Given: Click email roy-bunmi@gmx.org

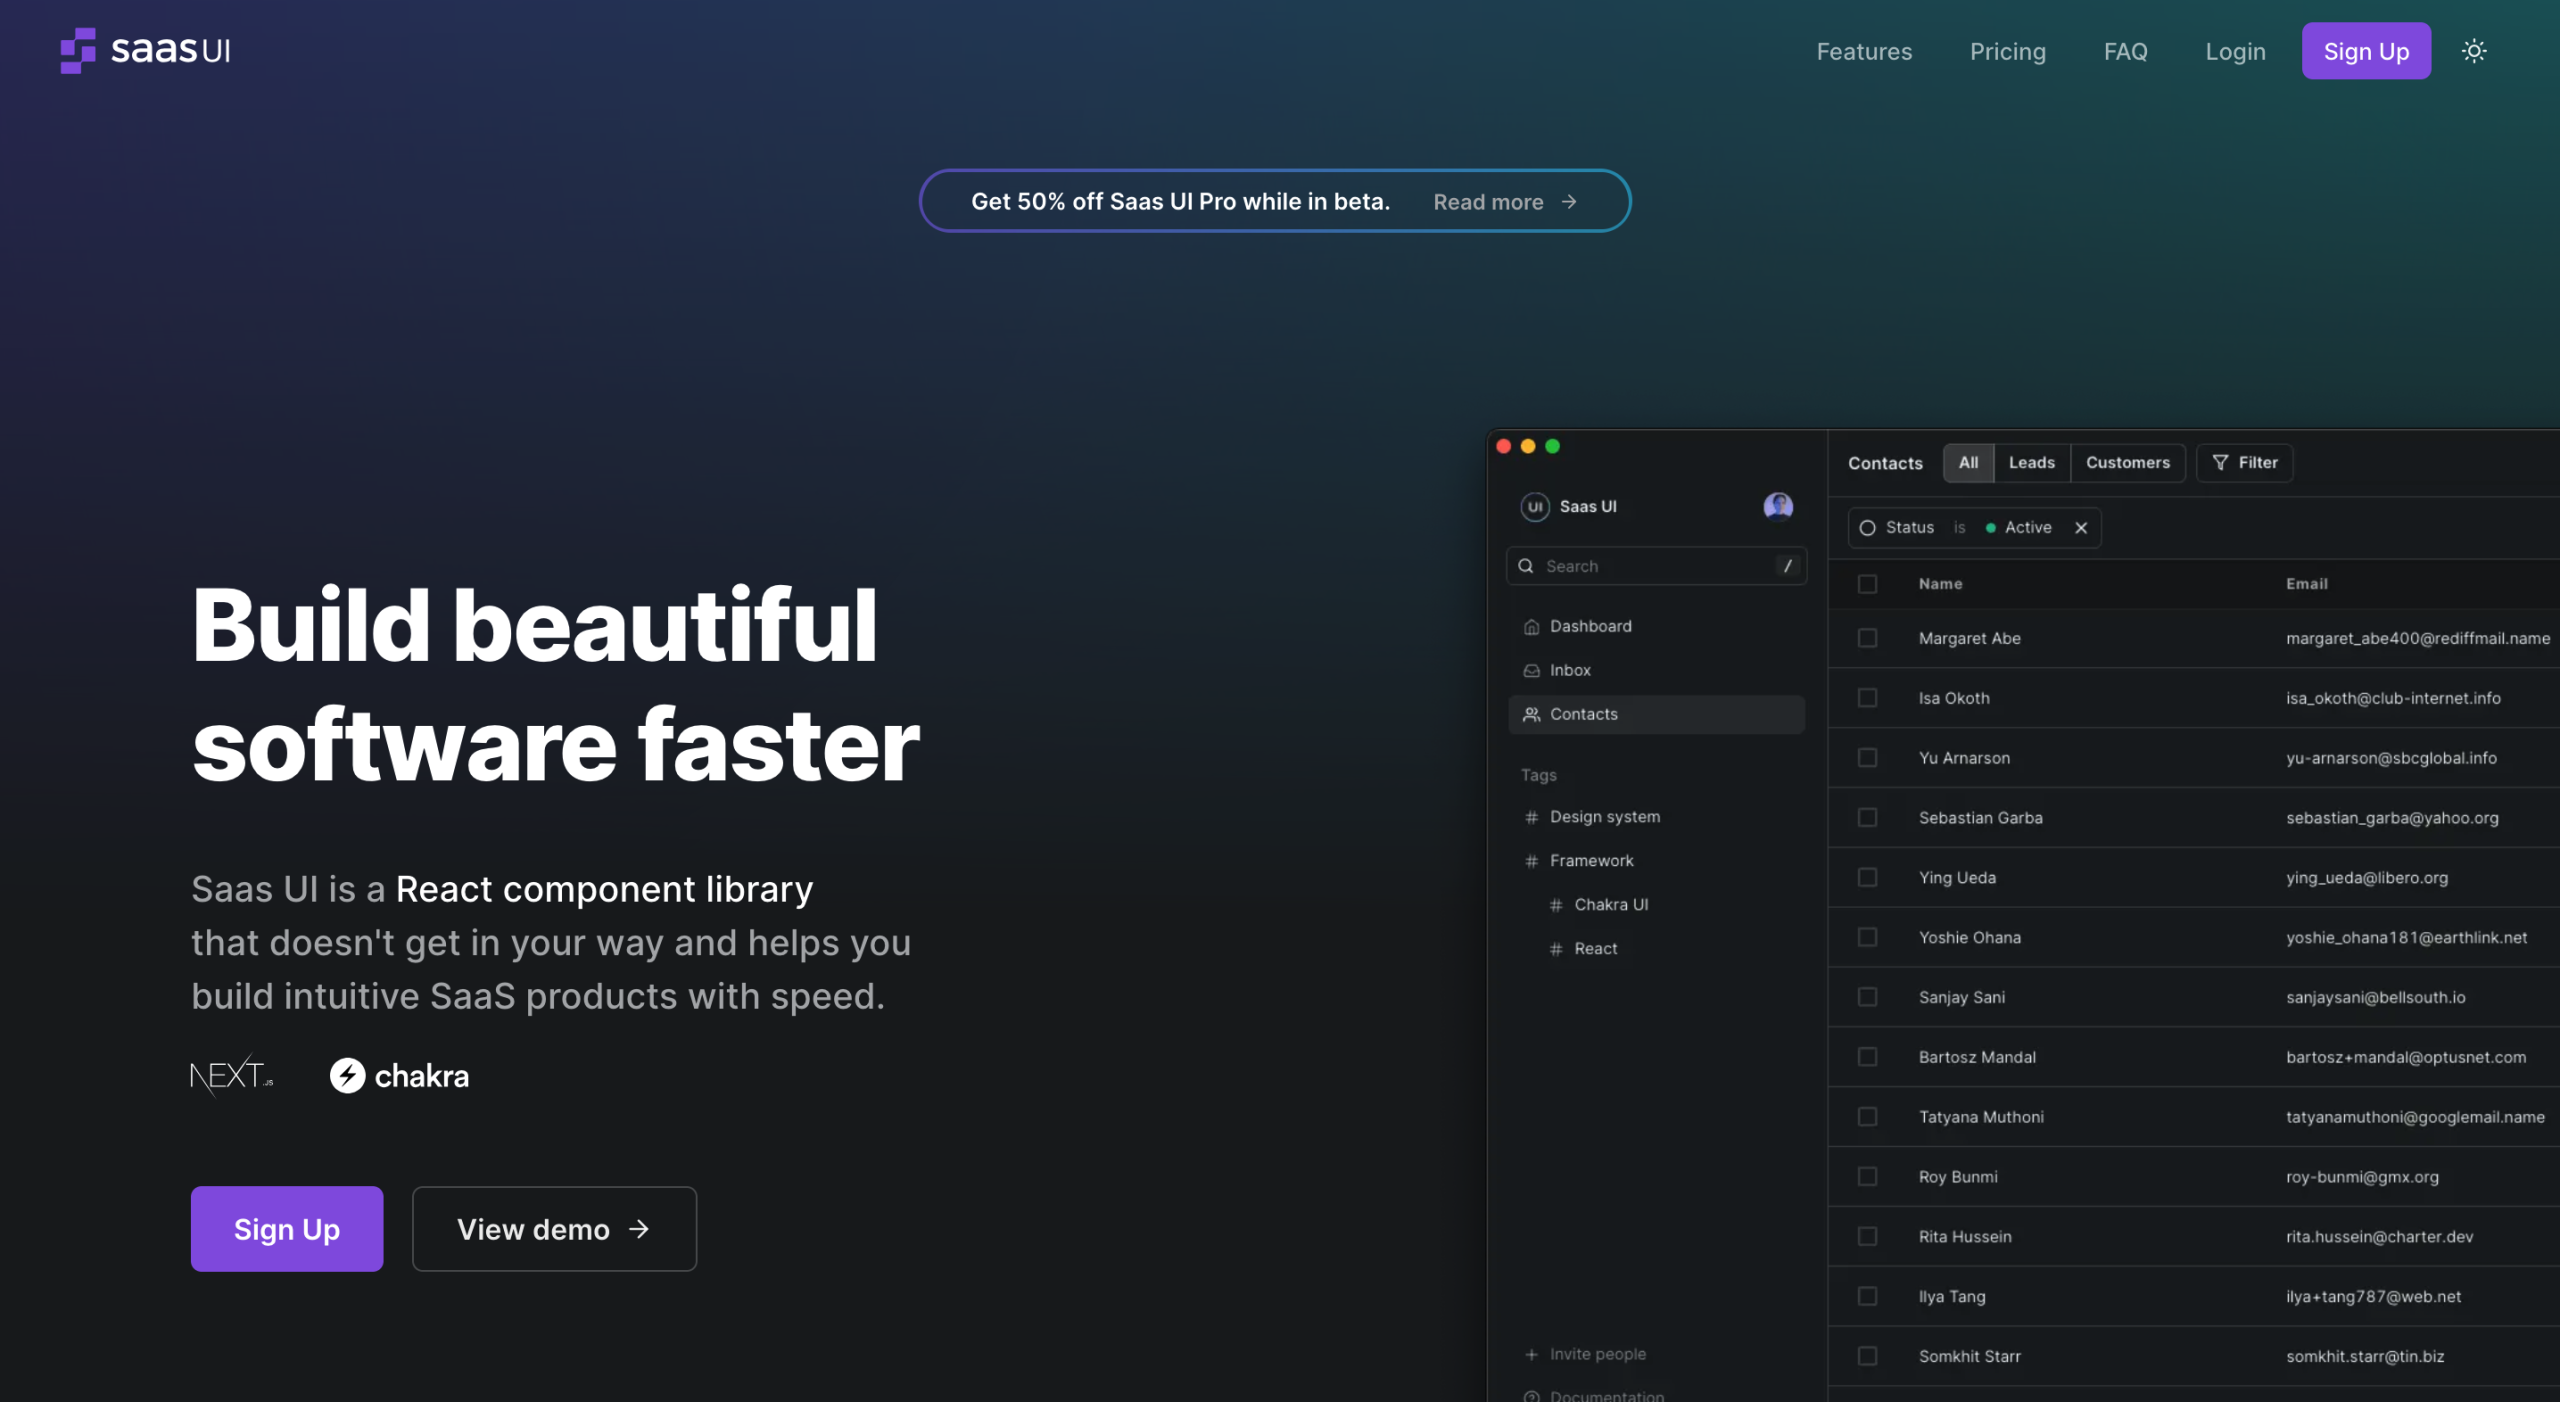Looking at the screenshot, I should click(2362, 1177).
